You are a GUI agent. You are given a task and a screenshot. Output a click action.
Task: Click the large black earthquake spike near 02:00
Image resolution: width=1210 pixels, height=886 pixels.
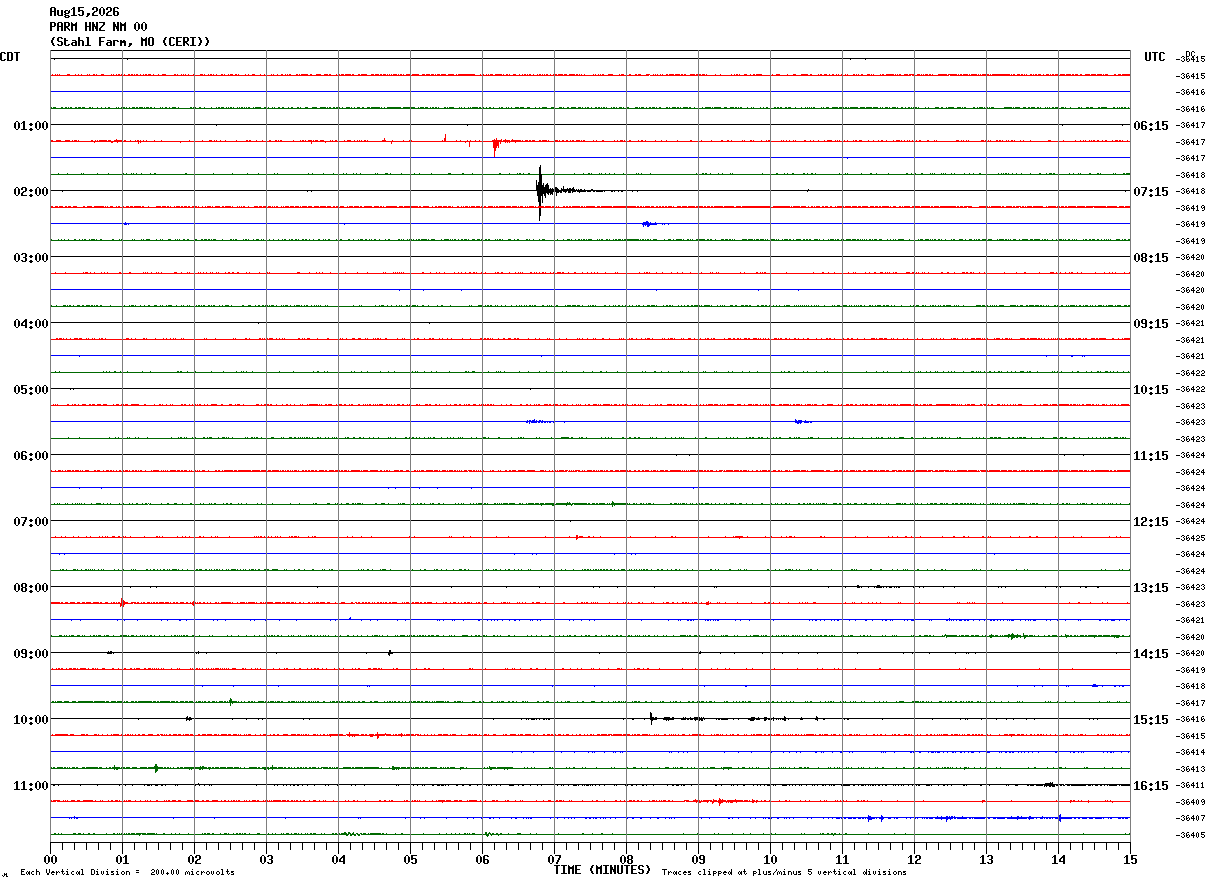[540, 191]
